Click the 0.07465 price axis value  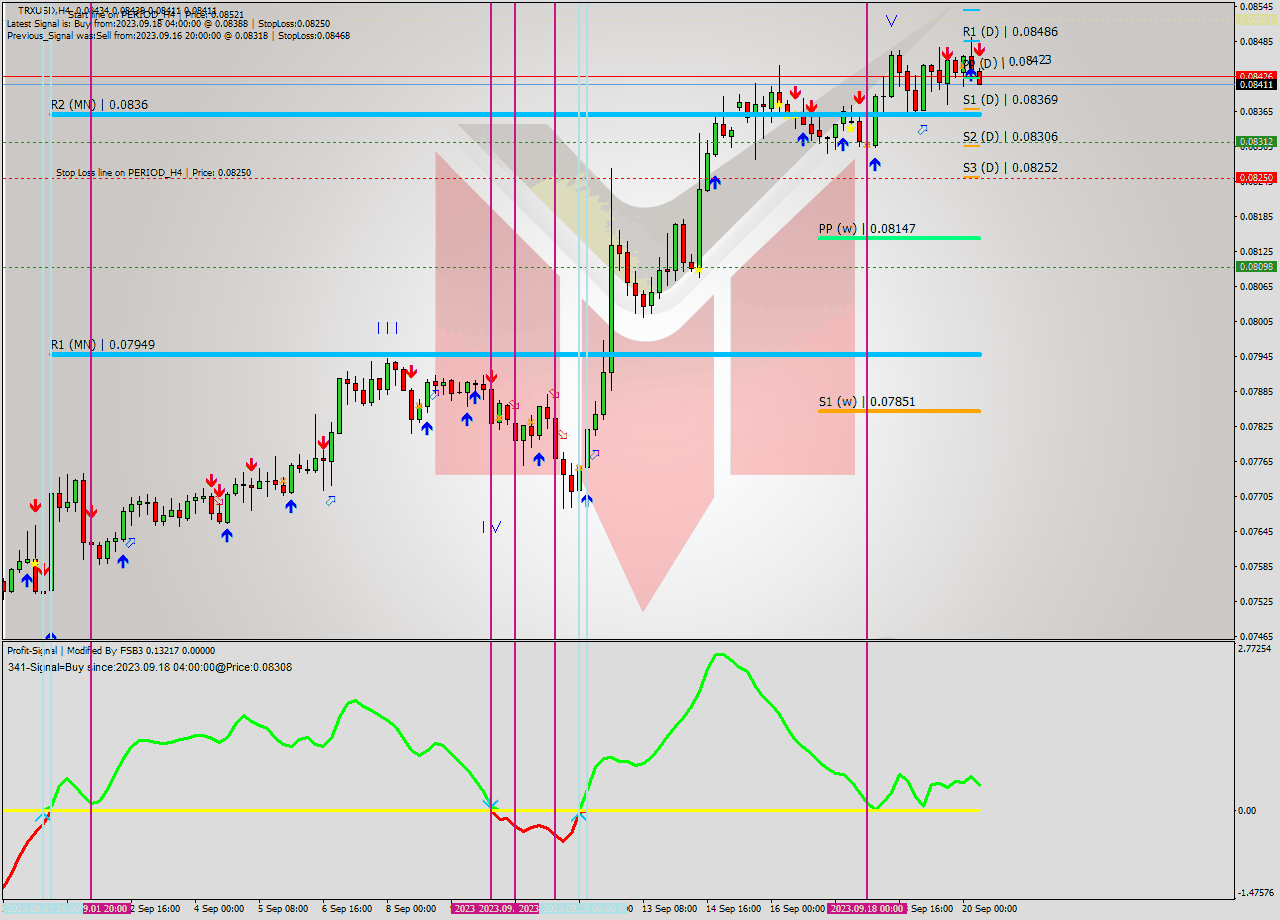[1255, 637]
